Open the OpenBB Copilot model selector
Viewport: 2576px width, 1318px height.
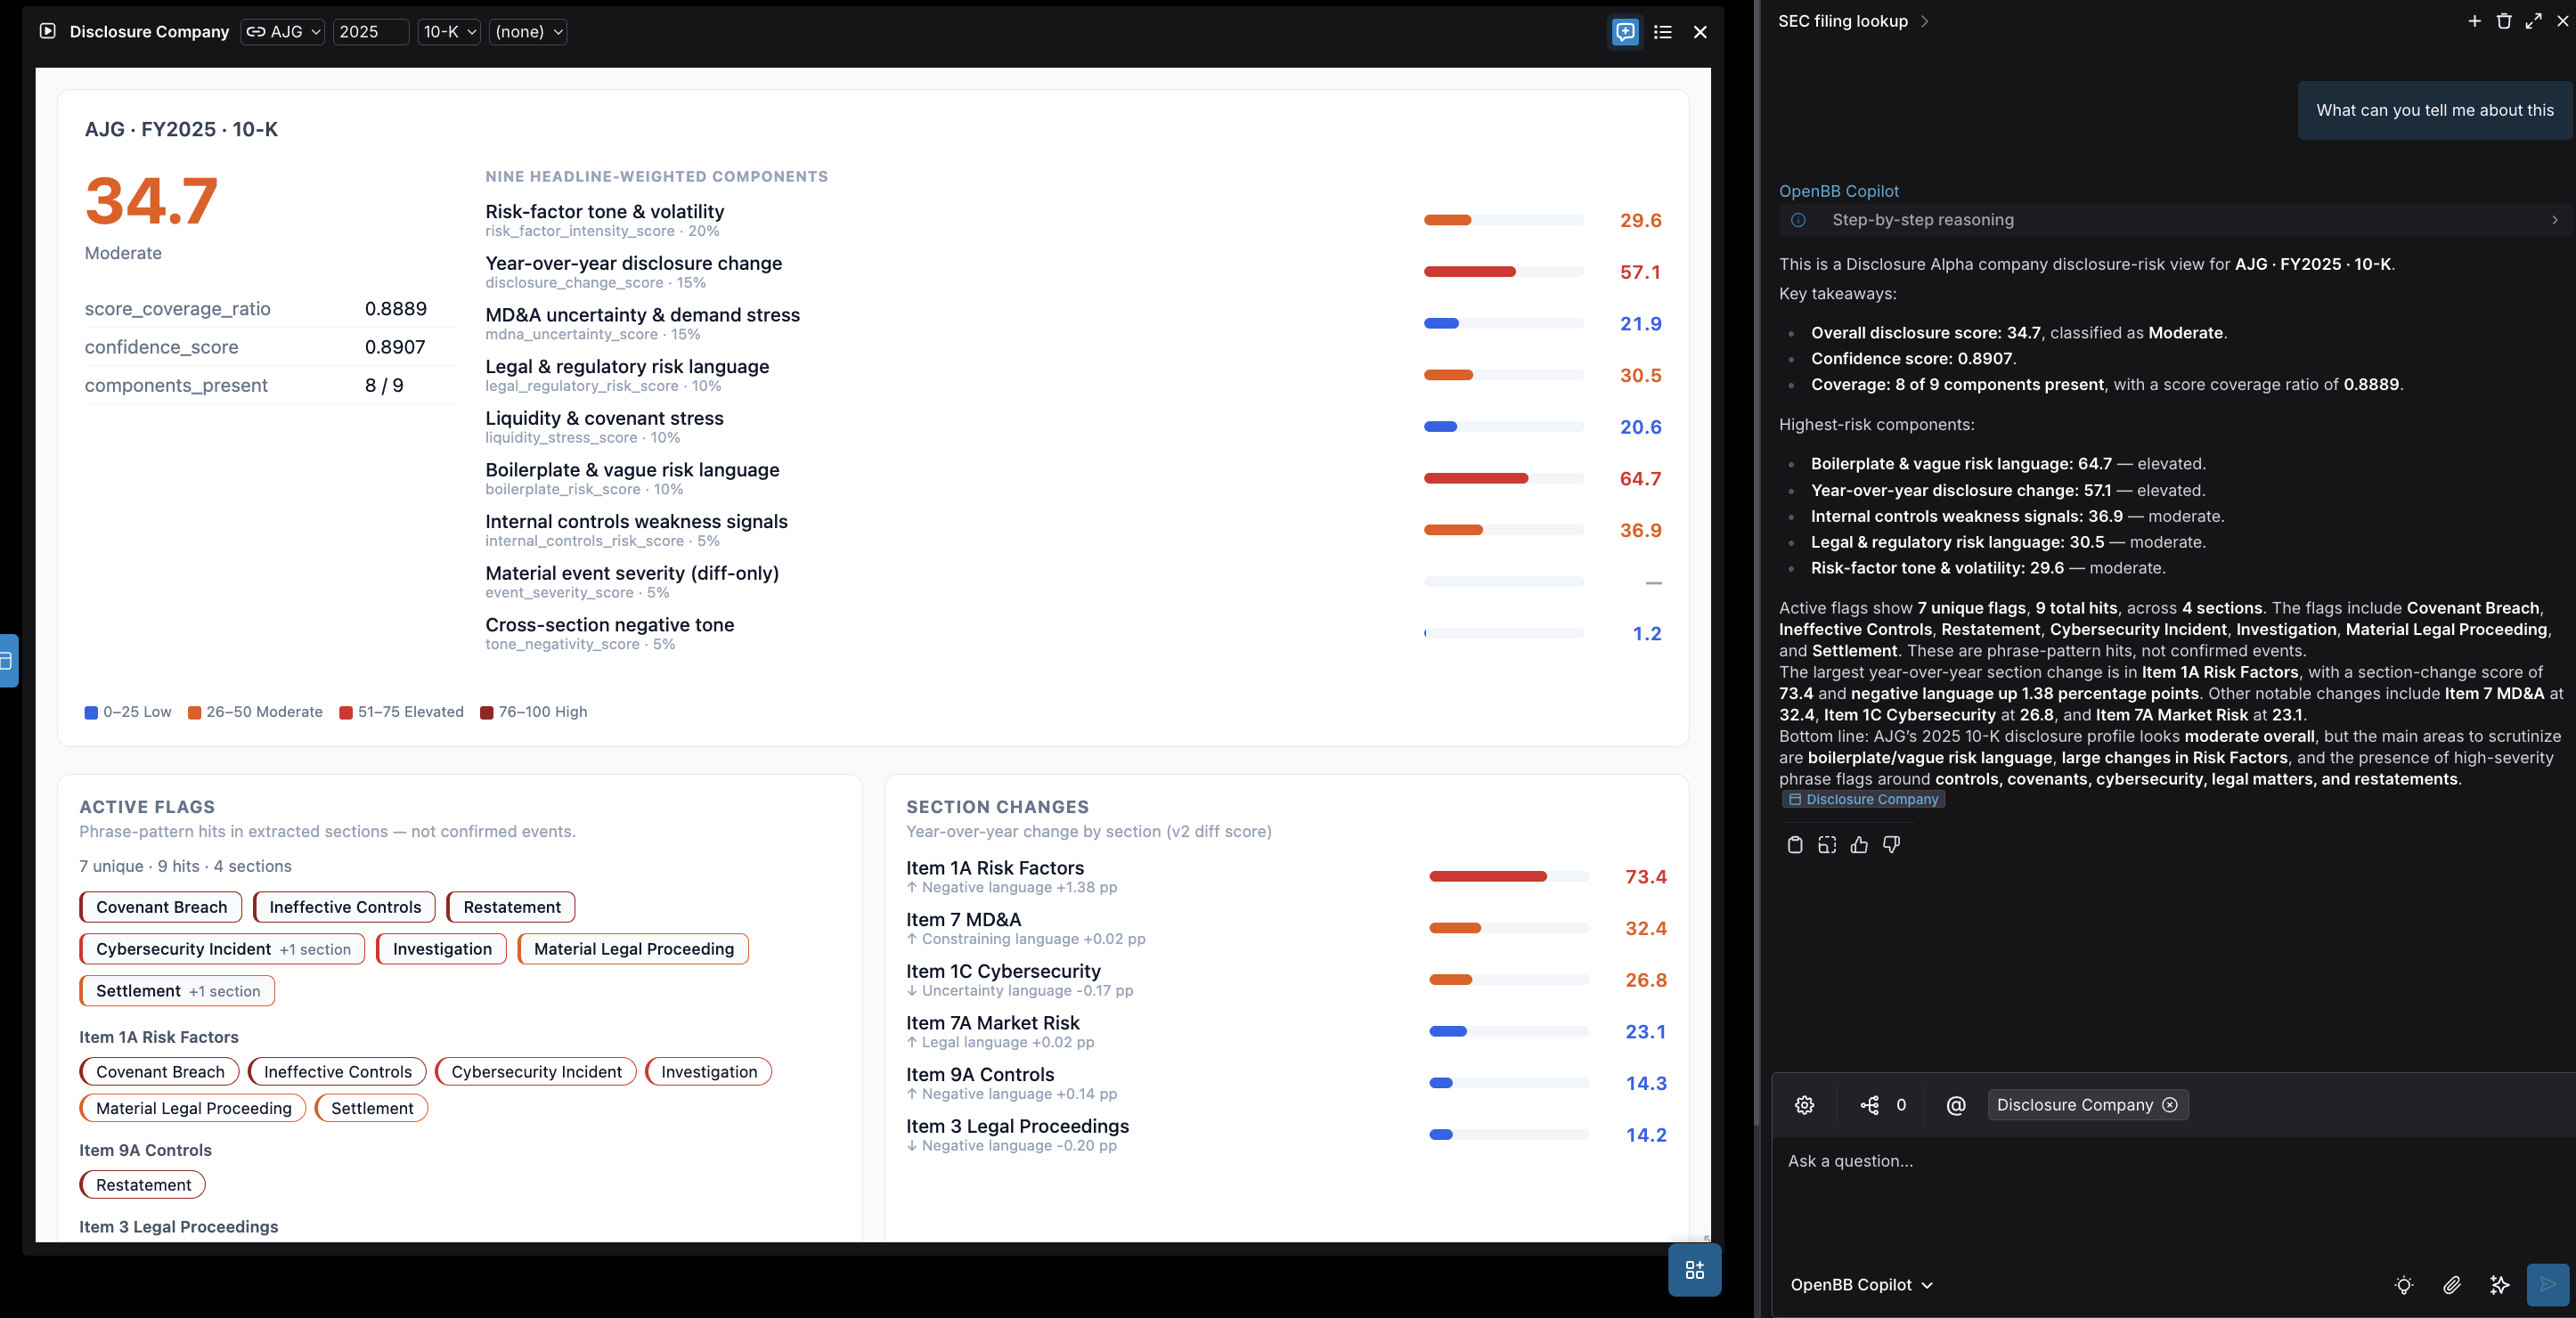click(1861, 1285)
